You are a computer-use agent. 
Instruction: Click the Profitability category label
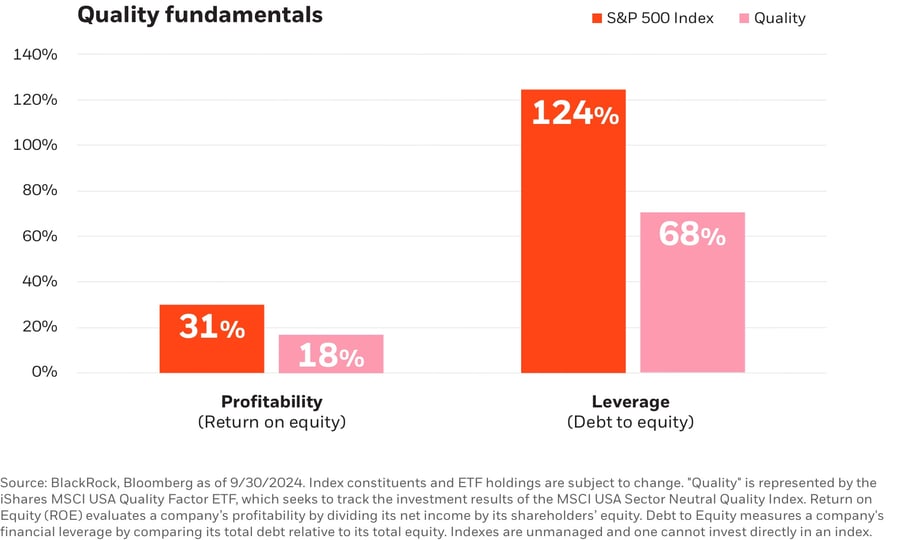(x=272, y=401)
